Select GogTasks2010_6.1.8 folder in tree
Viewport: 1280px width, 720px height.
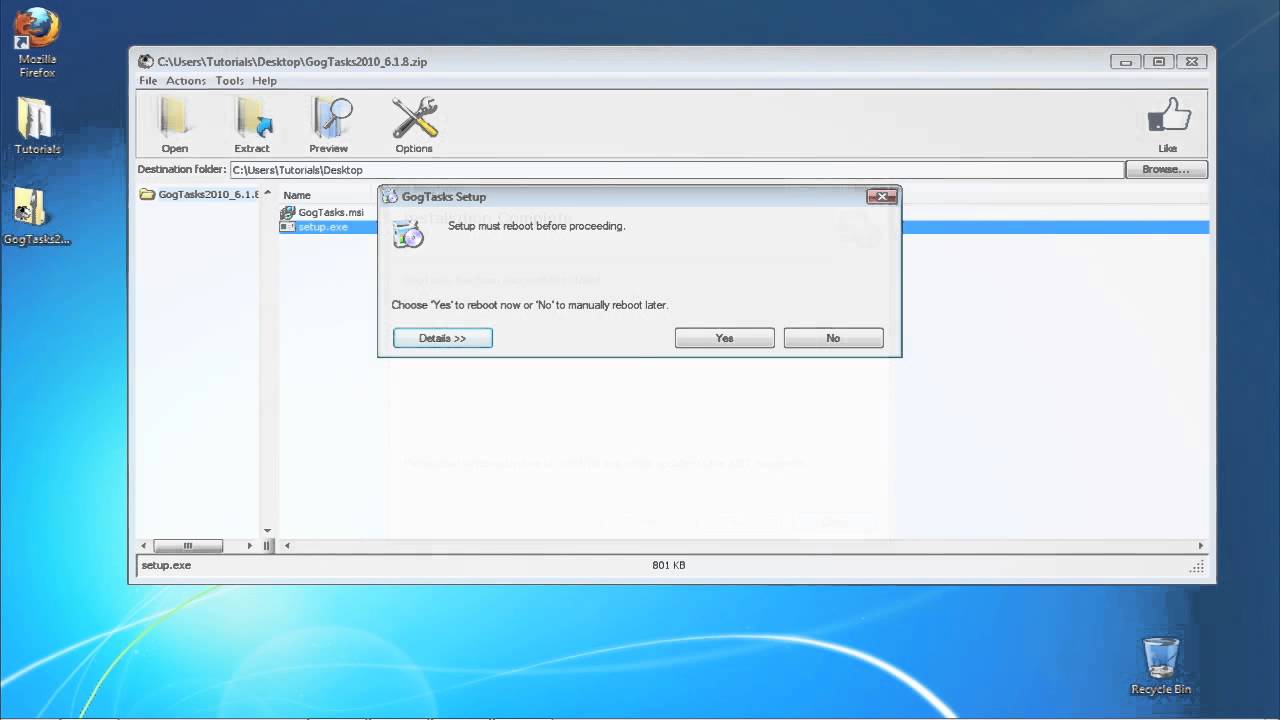(x=200, y=194)
